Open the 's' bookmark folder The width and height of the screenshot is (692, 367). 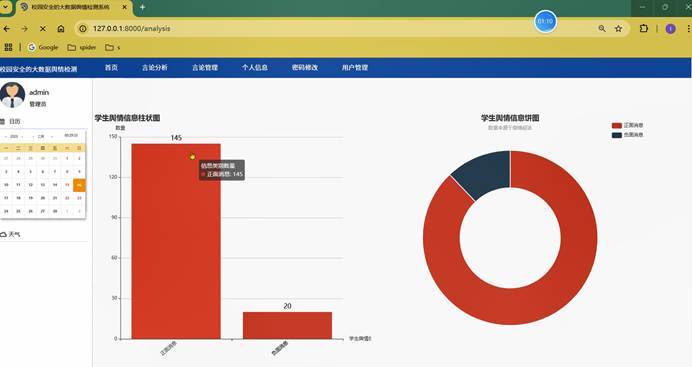click(x=113, y=47)
